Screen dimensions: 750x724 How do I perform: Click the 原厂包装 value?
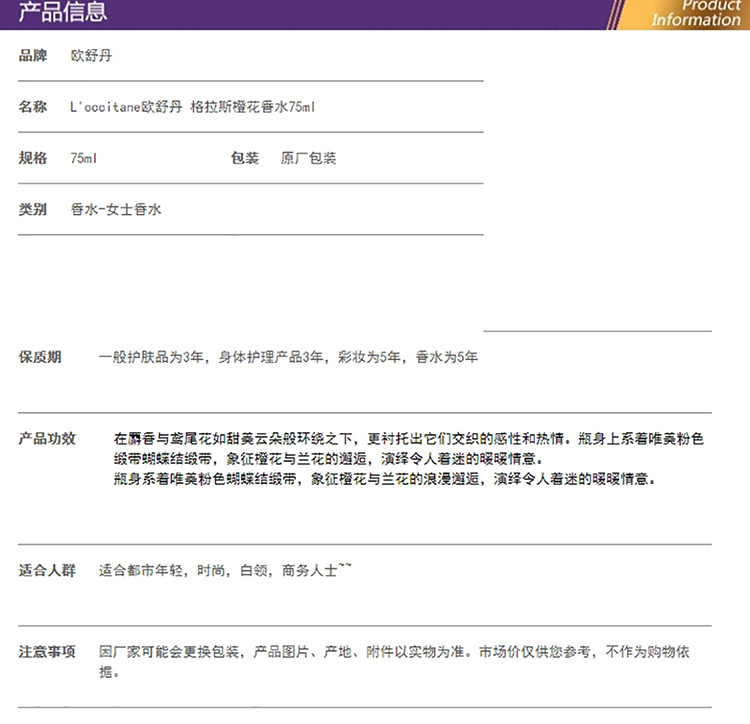click(309, 158)
